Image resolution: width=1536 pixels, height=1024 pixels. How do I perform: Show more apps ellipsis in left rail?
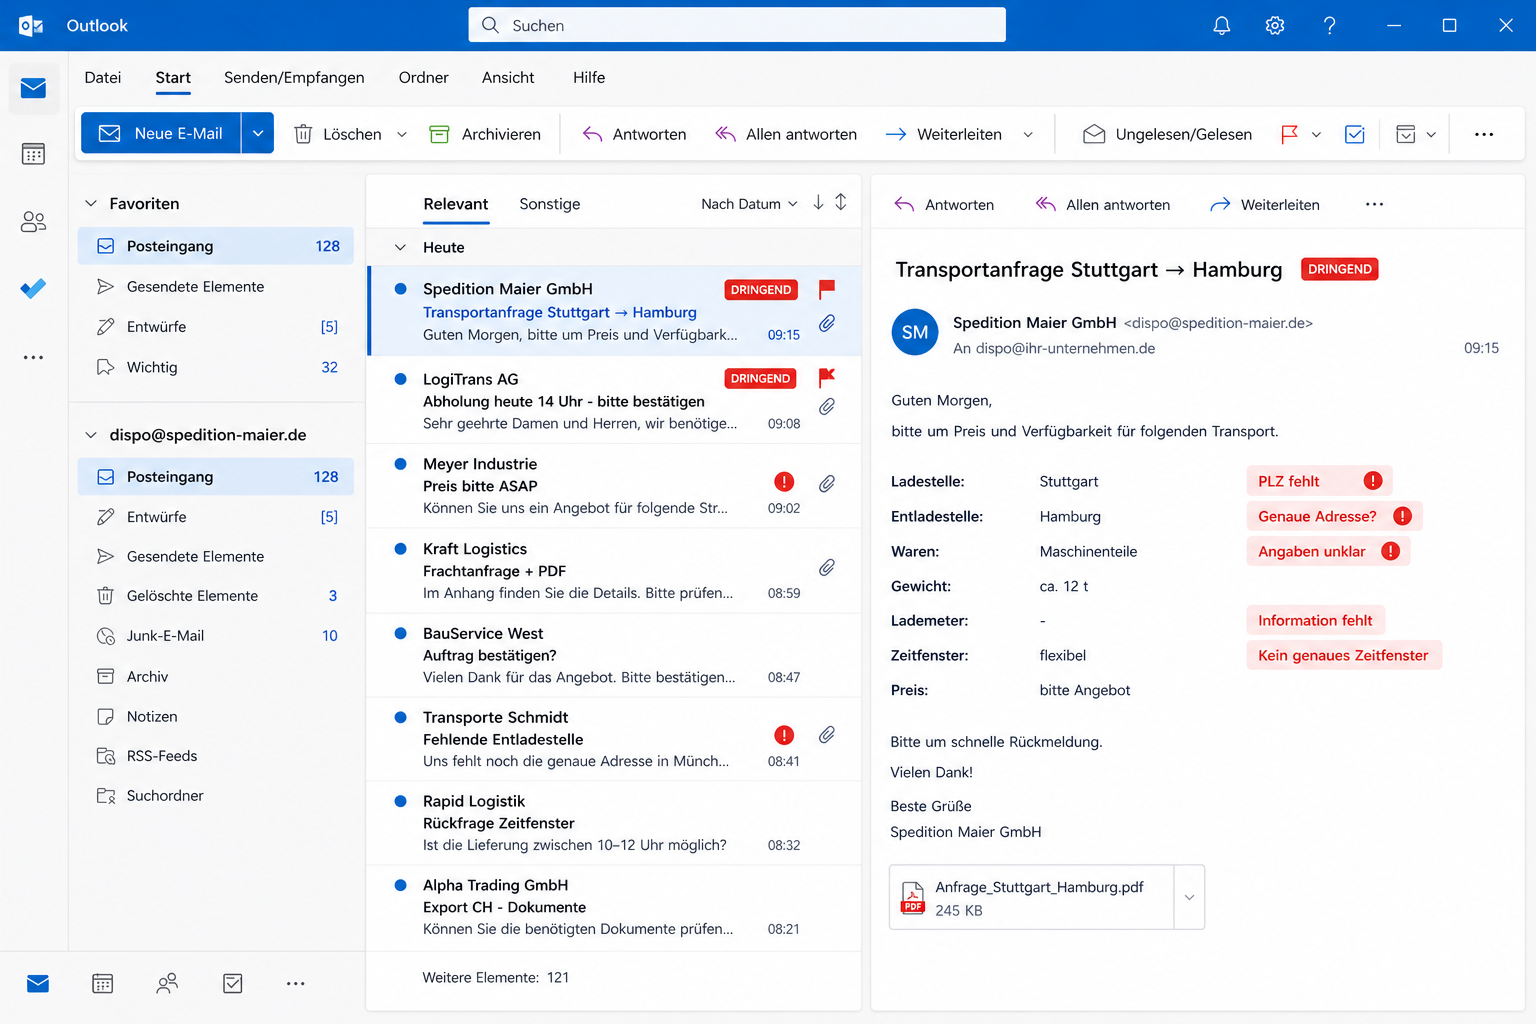tap(33, 357)
